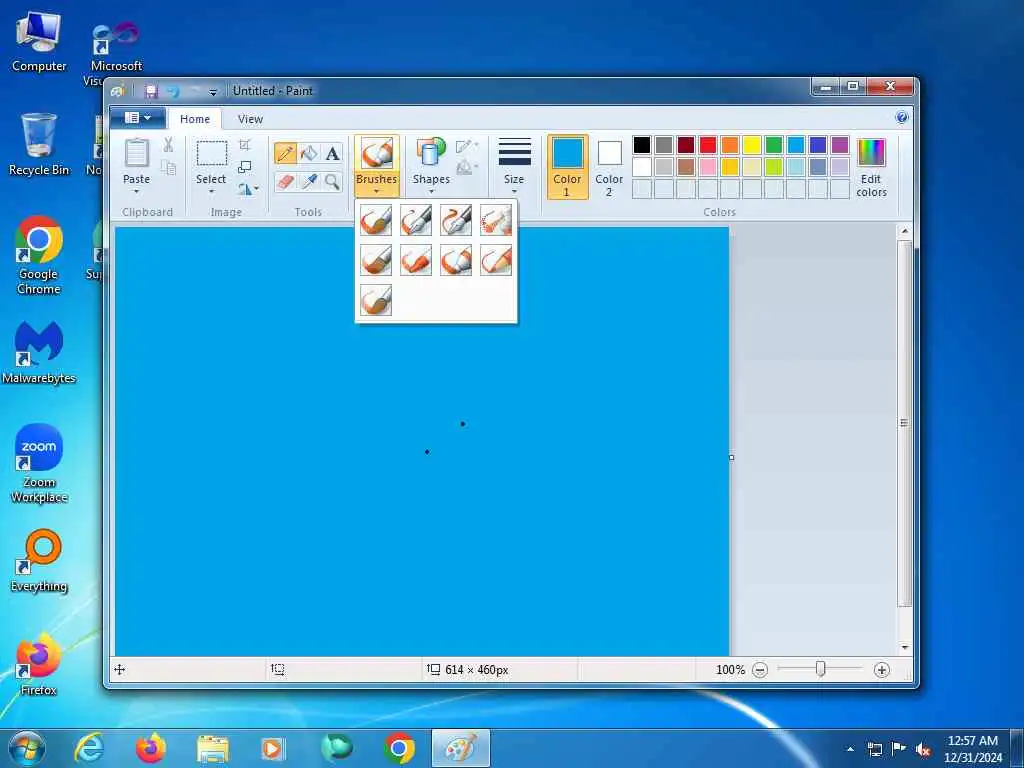
Task: Activate the Color 1 button
Action: coord(568,167)
